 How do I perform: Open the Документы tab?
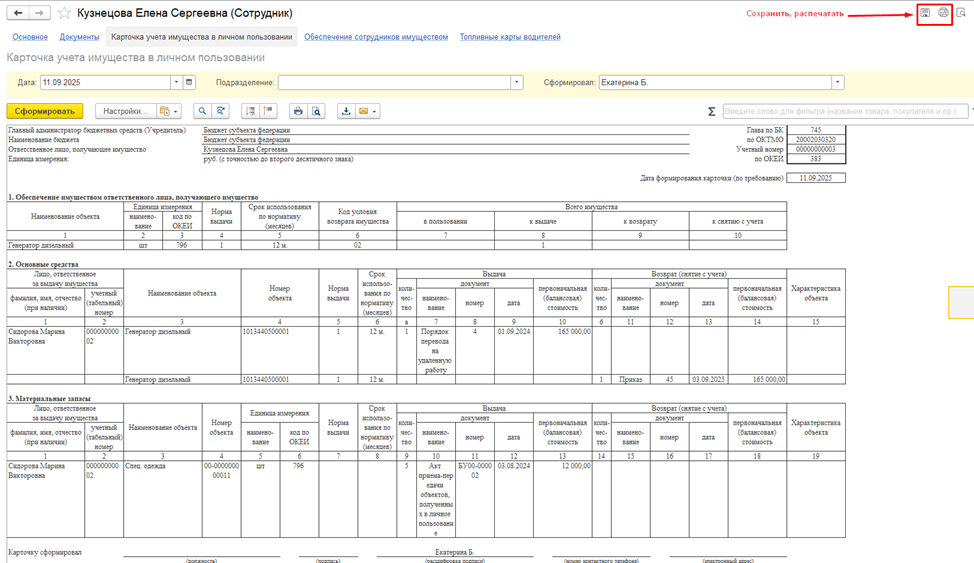tap(80, 37)
